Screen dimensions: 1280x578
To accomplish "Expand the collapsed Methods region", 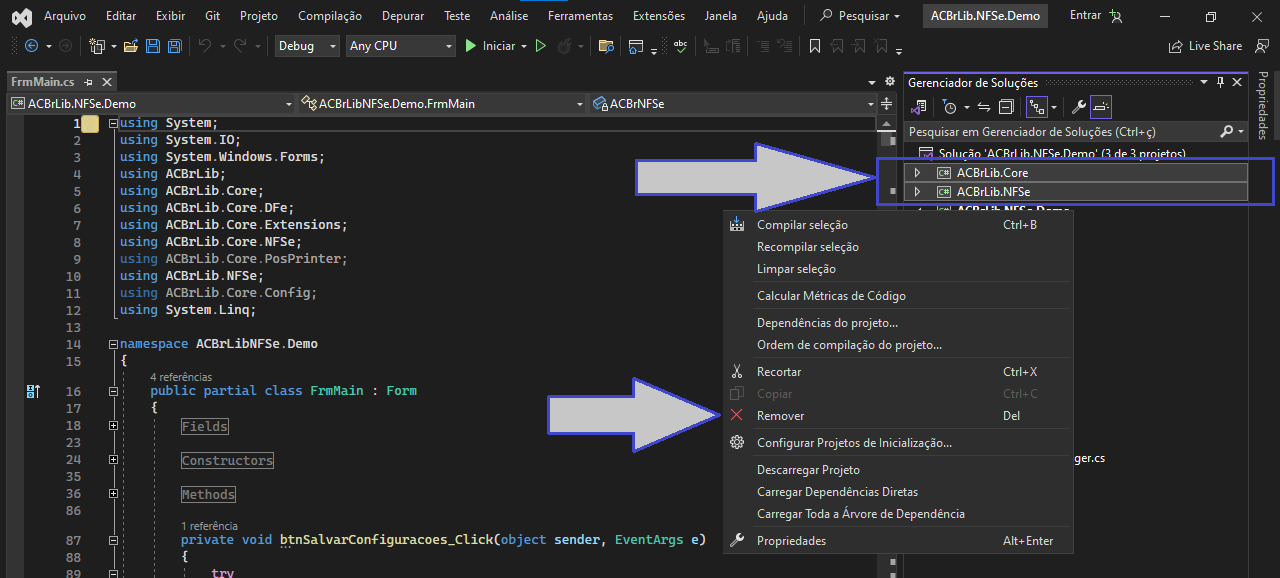I will click(113, 494).
